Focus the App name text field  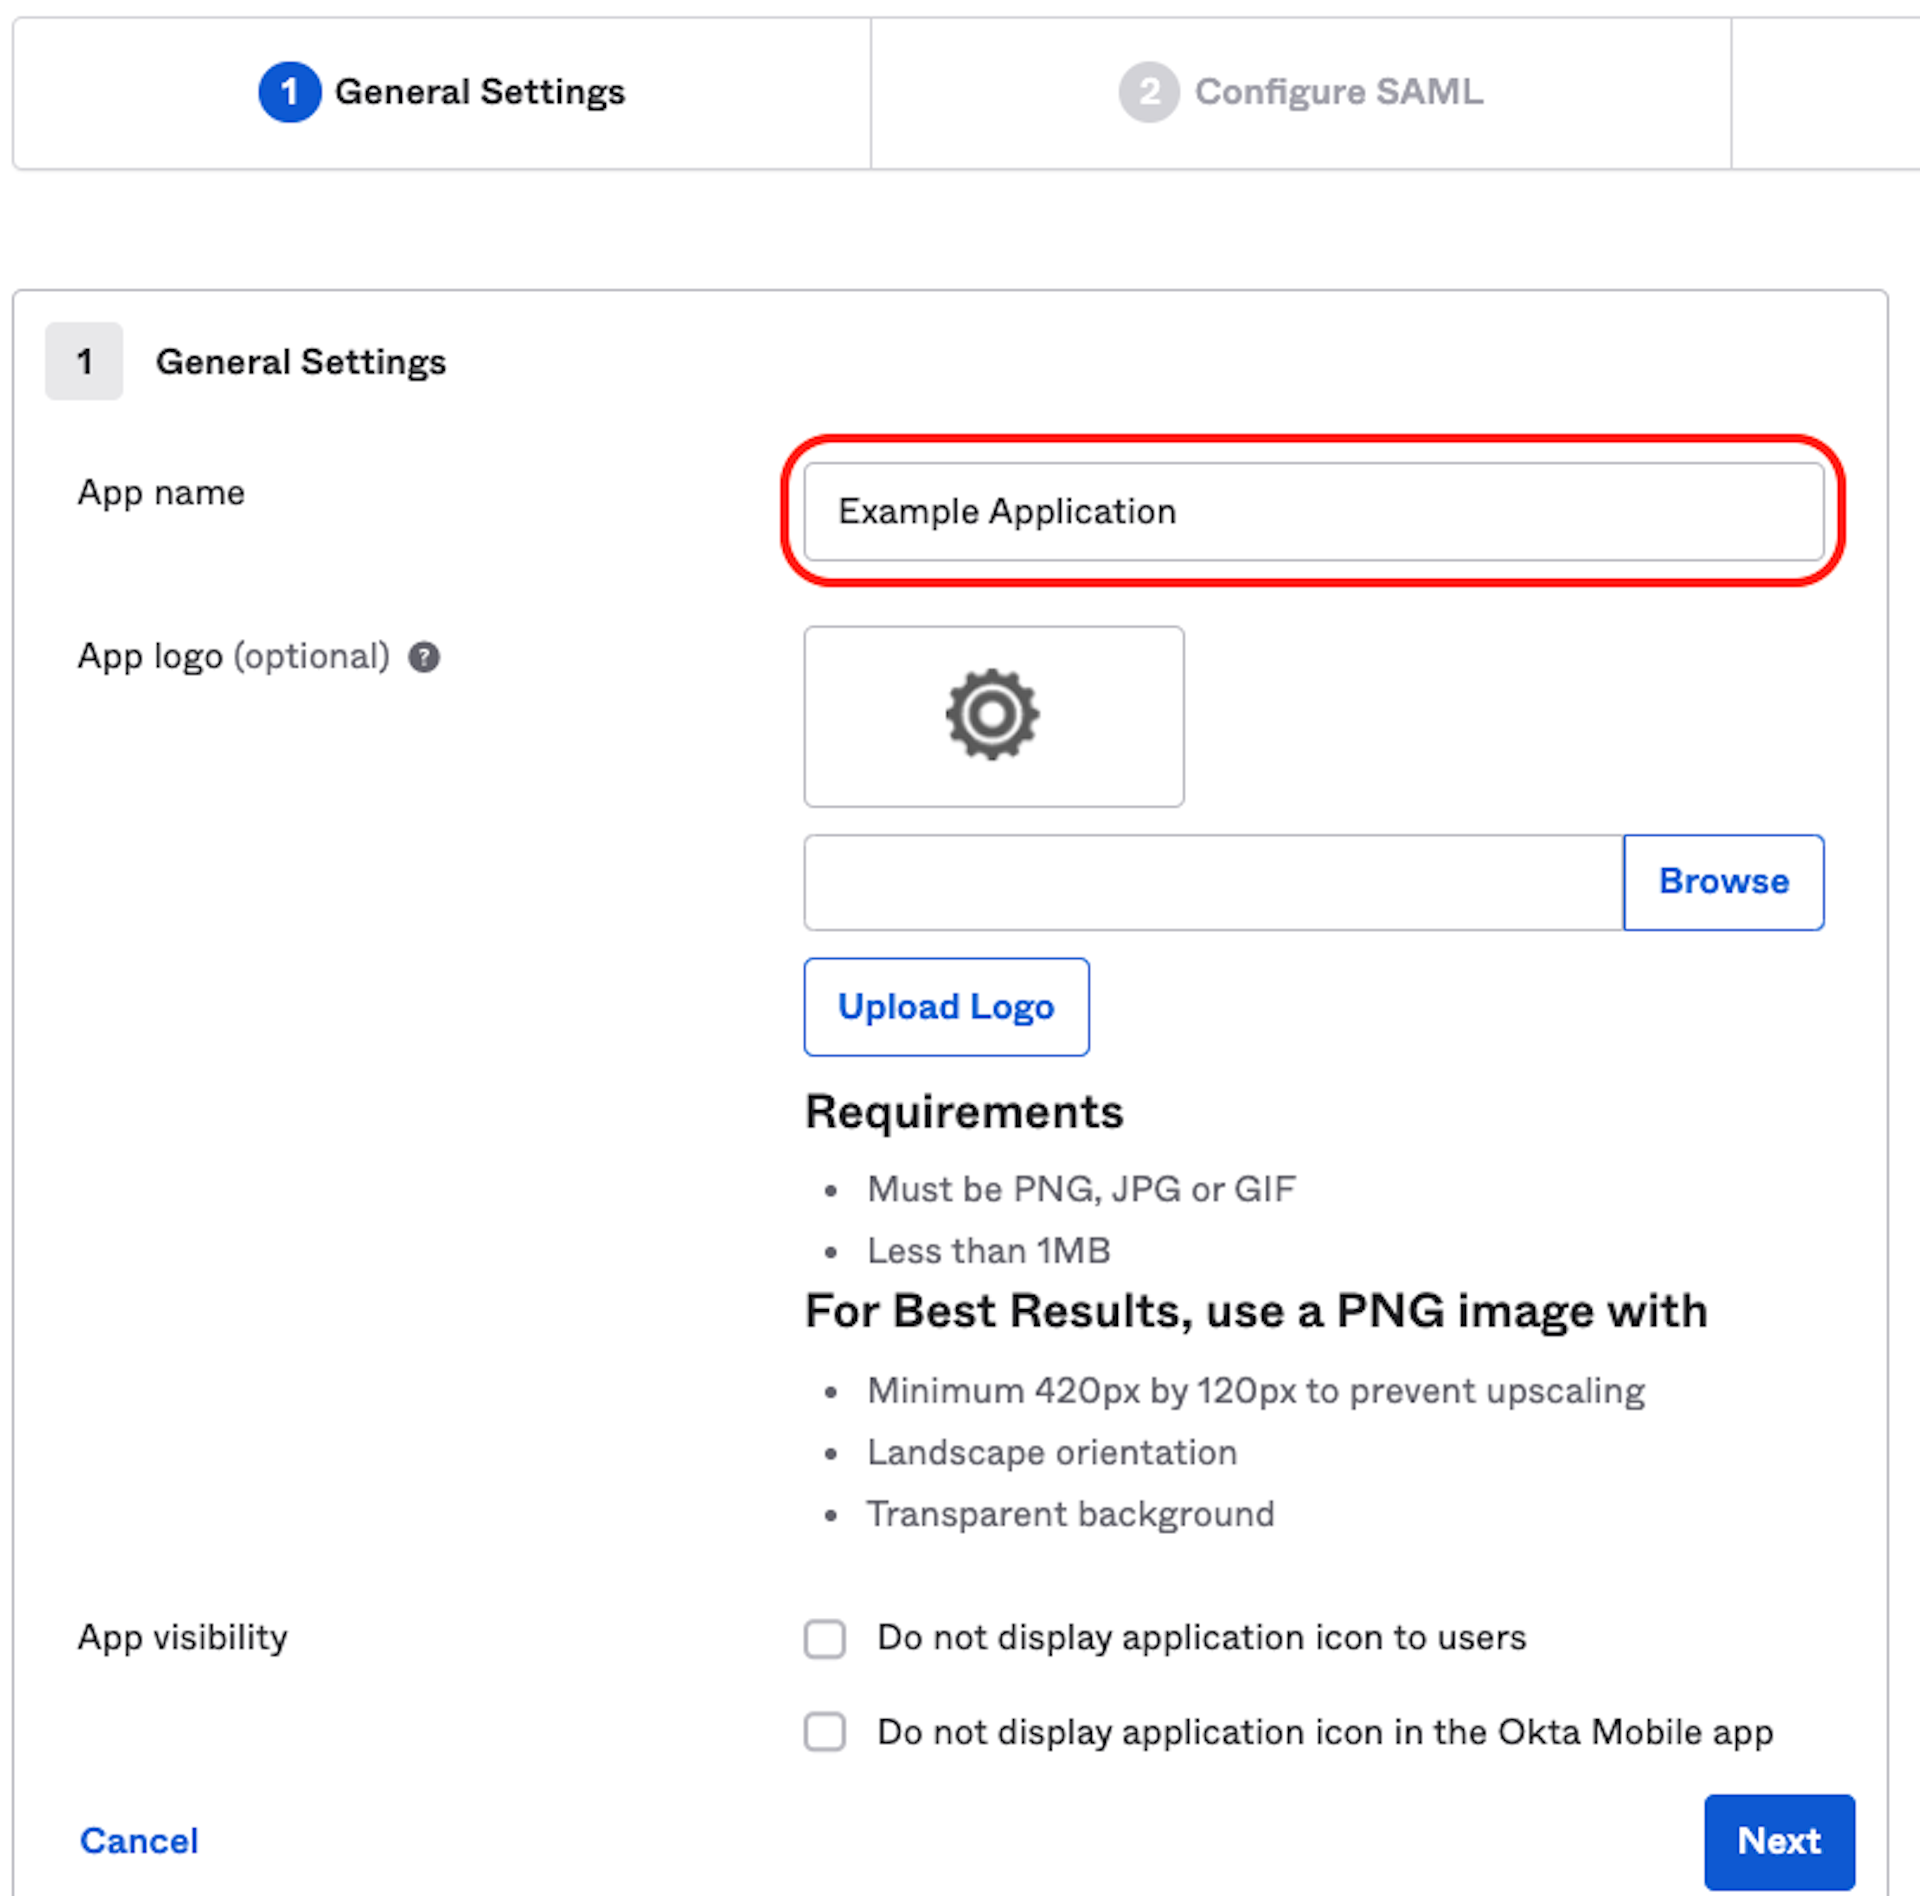coord(1312,511)
